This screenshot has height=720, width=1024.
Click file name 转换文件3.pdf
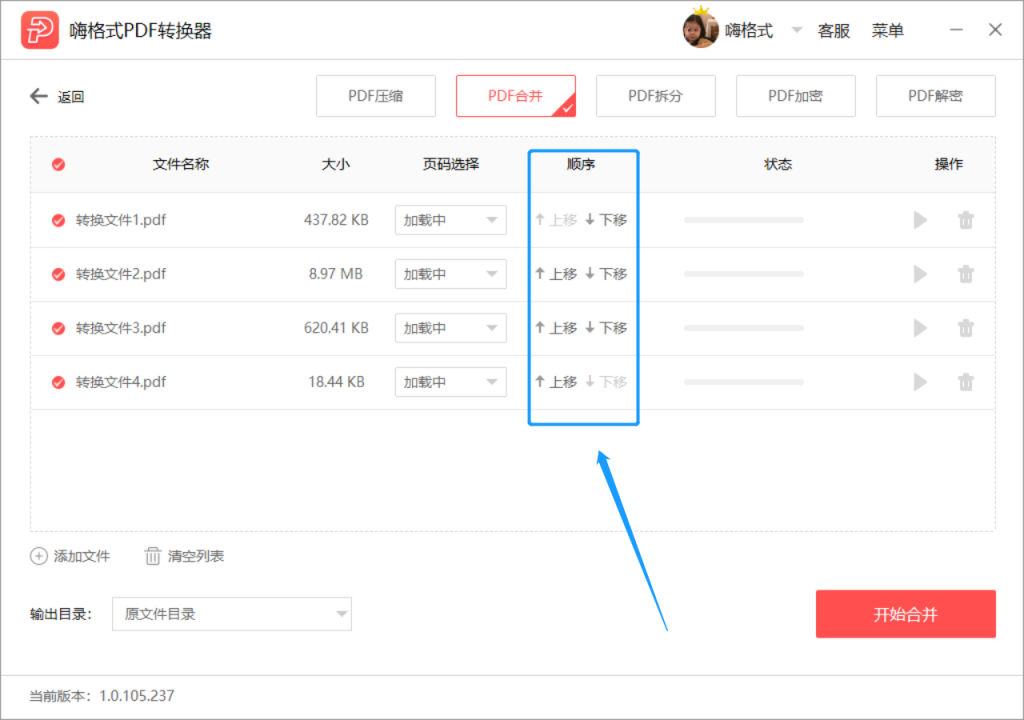(121, 328)
